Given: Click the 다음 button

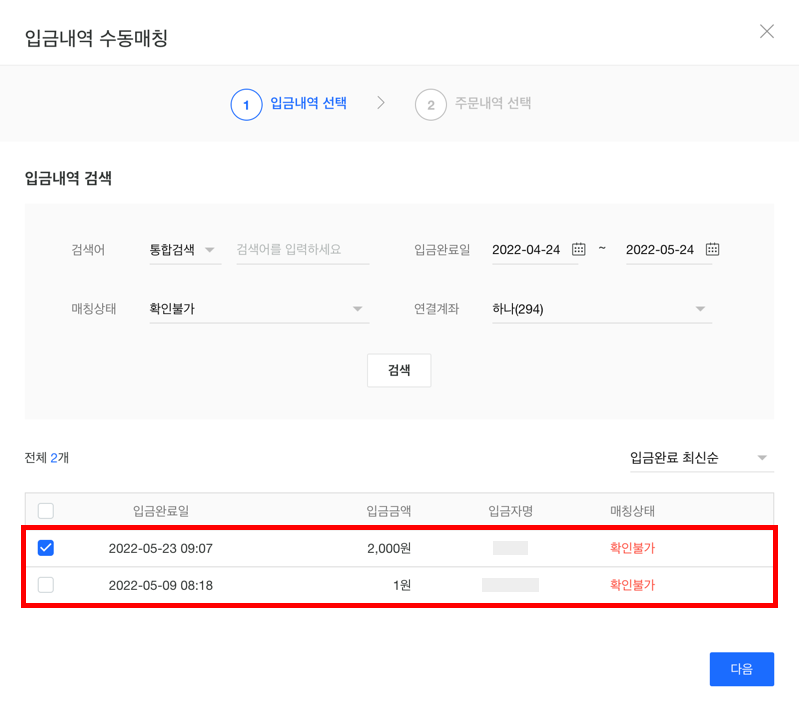Looking at the screenshot, I should coord(742,669).
